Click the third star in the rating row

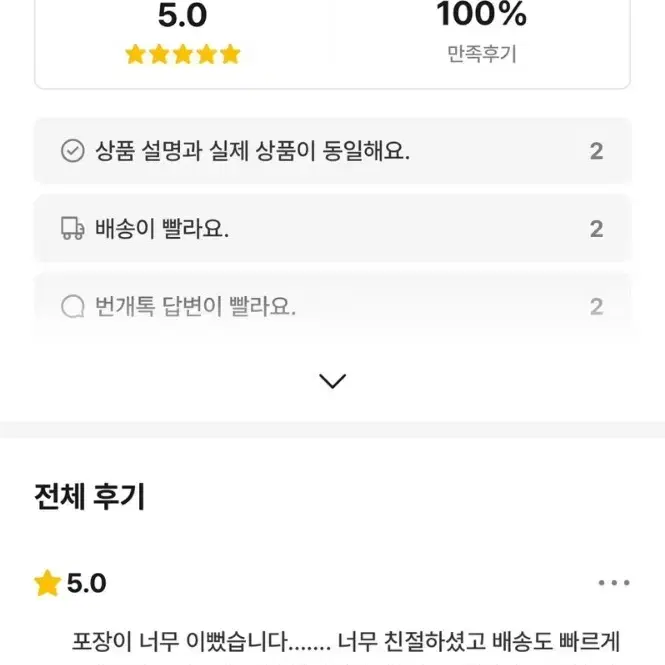coord(183,54)
